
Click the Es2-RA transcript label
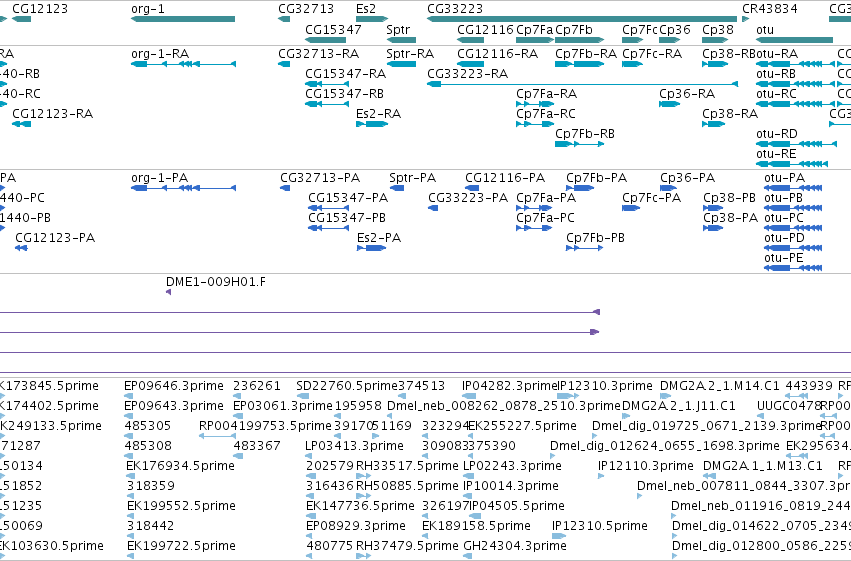378,114
